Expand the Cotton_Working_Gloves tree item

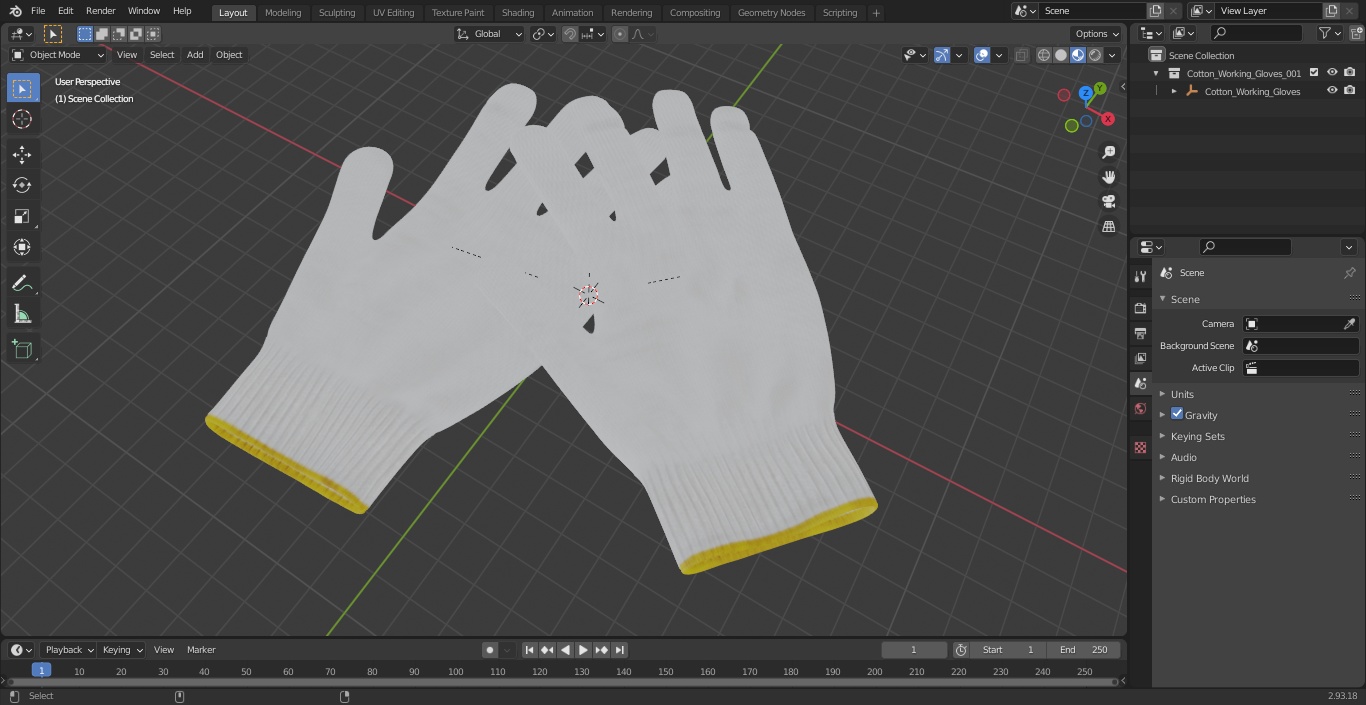(x=1174, y=91)
